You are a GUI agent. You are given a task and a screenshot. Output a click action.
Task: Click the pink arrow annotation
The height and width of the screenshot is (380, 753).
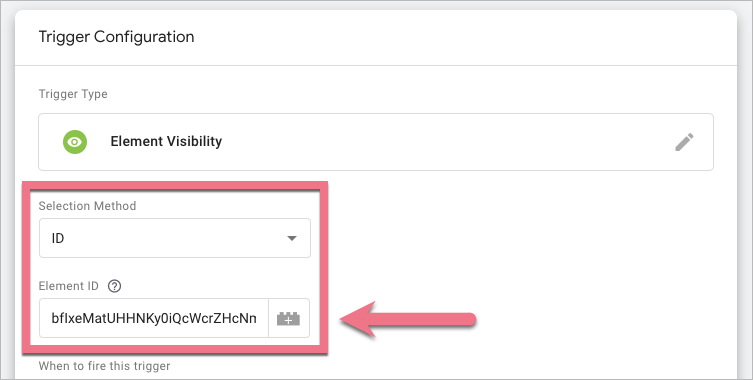point(408,319)
